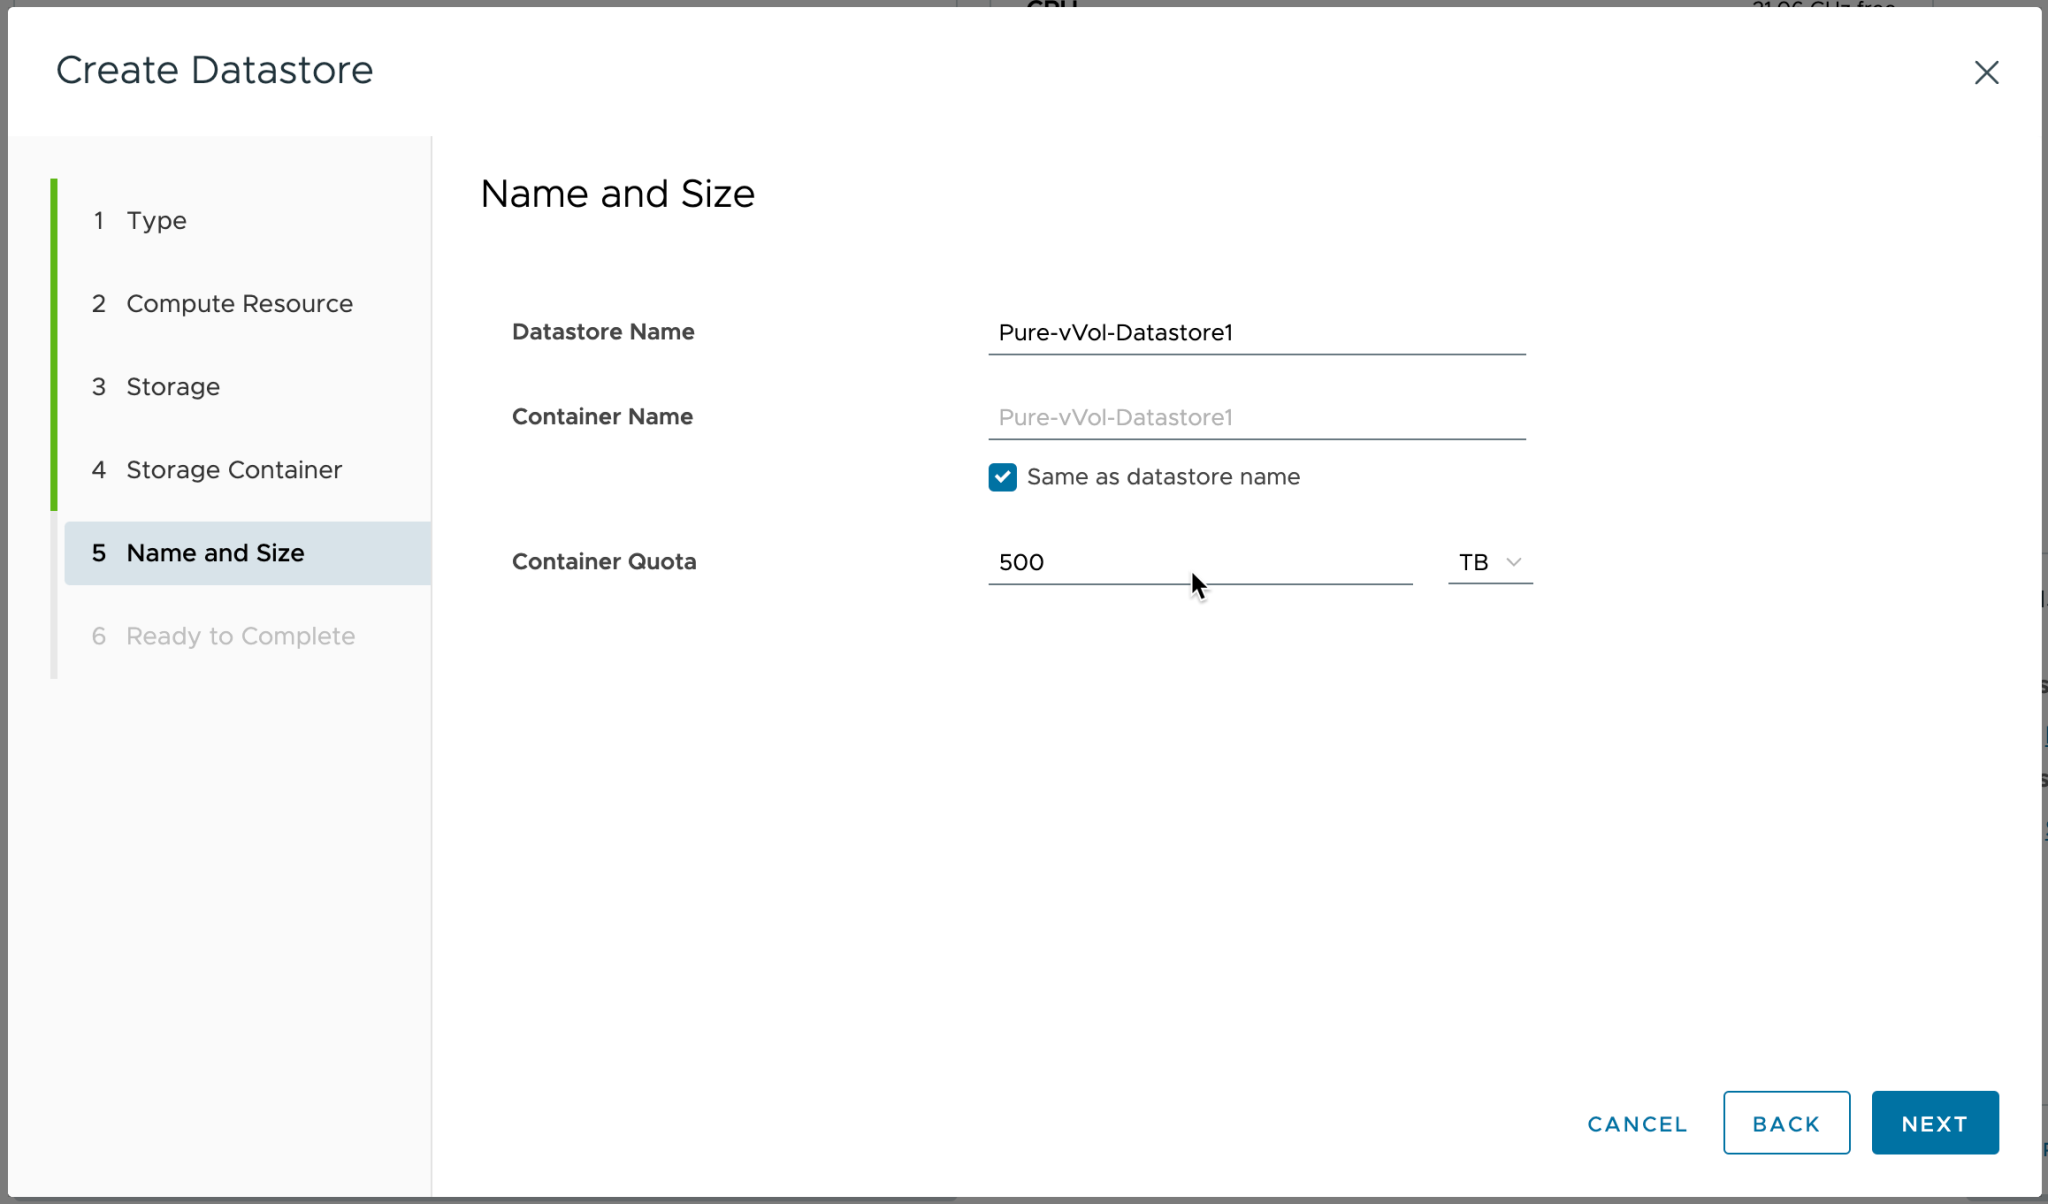This screenshot has width=2048, height=1204.
Task: Click the Datastore Name label
Action: [x=603, y=332]
